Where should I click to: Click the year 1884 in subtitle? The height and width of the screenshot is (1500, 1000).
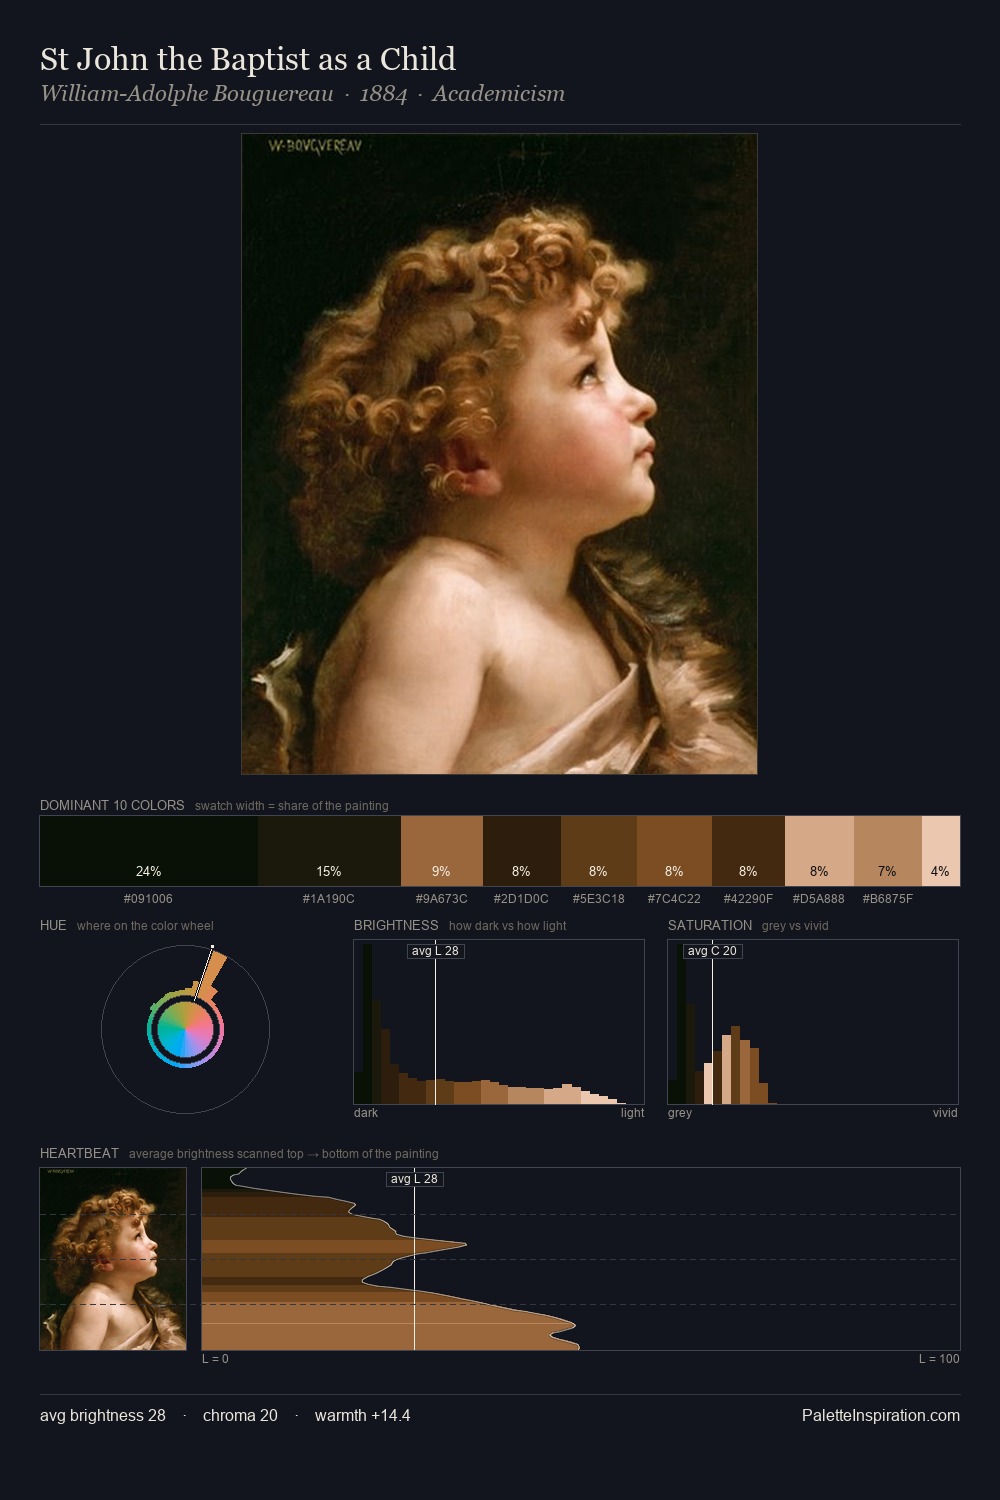tap(383, 94)
